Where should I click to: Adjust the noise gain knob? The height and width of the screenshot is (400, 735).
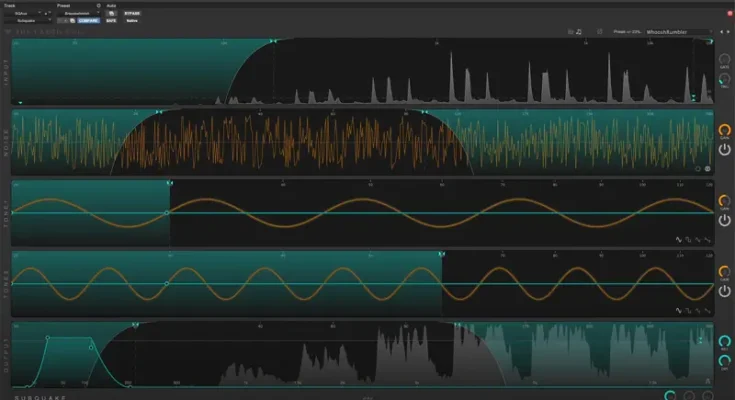[725, 131]
